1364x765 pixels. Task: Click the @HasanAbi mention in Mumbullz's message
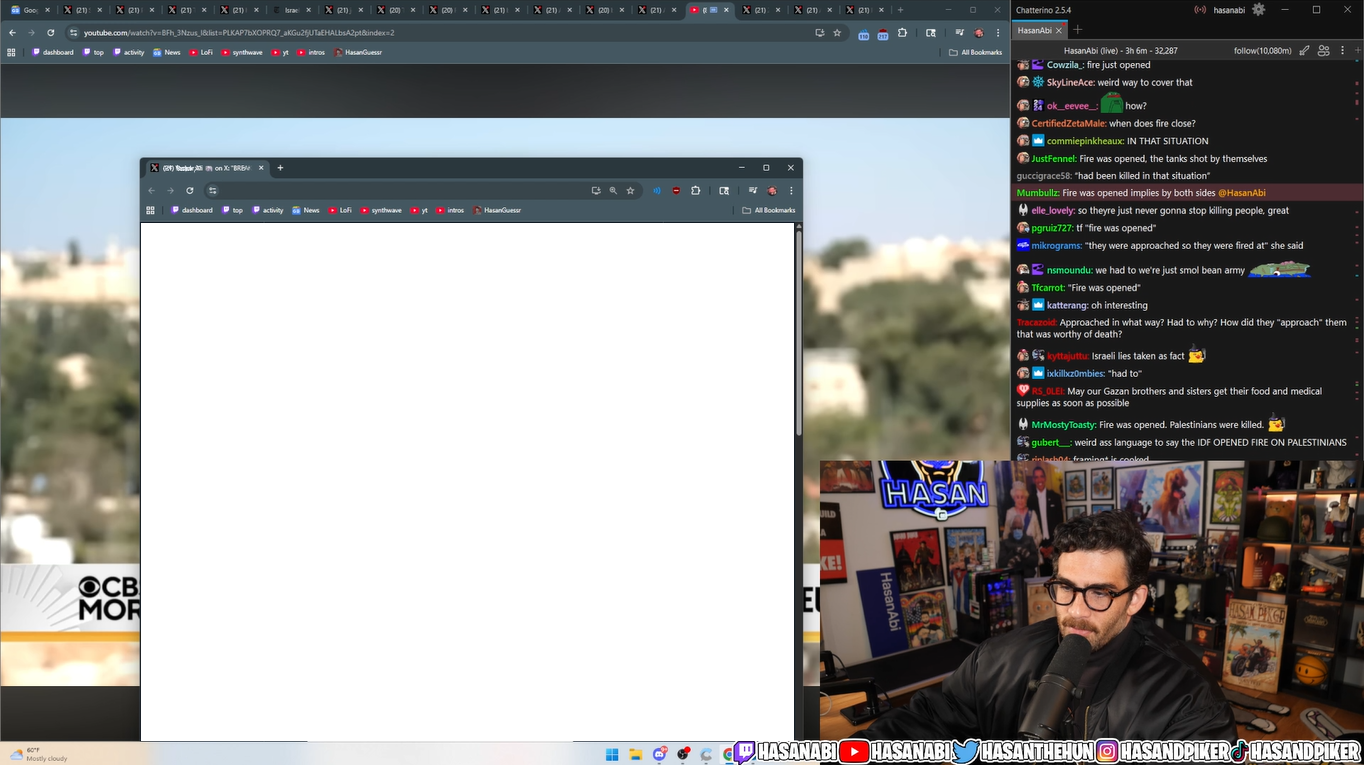click(1241, 193)
